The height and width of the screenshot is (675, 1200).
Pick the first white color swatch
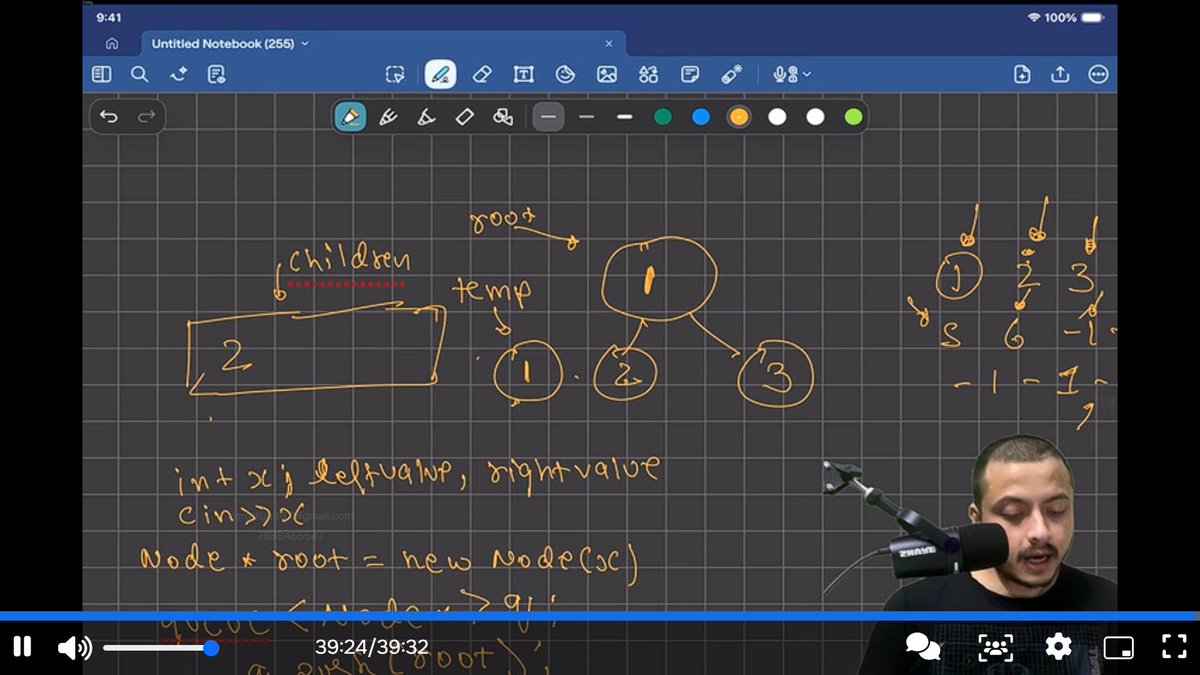pyautogui.click(x=777, y=117)
